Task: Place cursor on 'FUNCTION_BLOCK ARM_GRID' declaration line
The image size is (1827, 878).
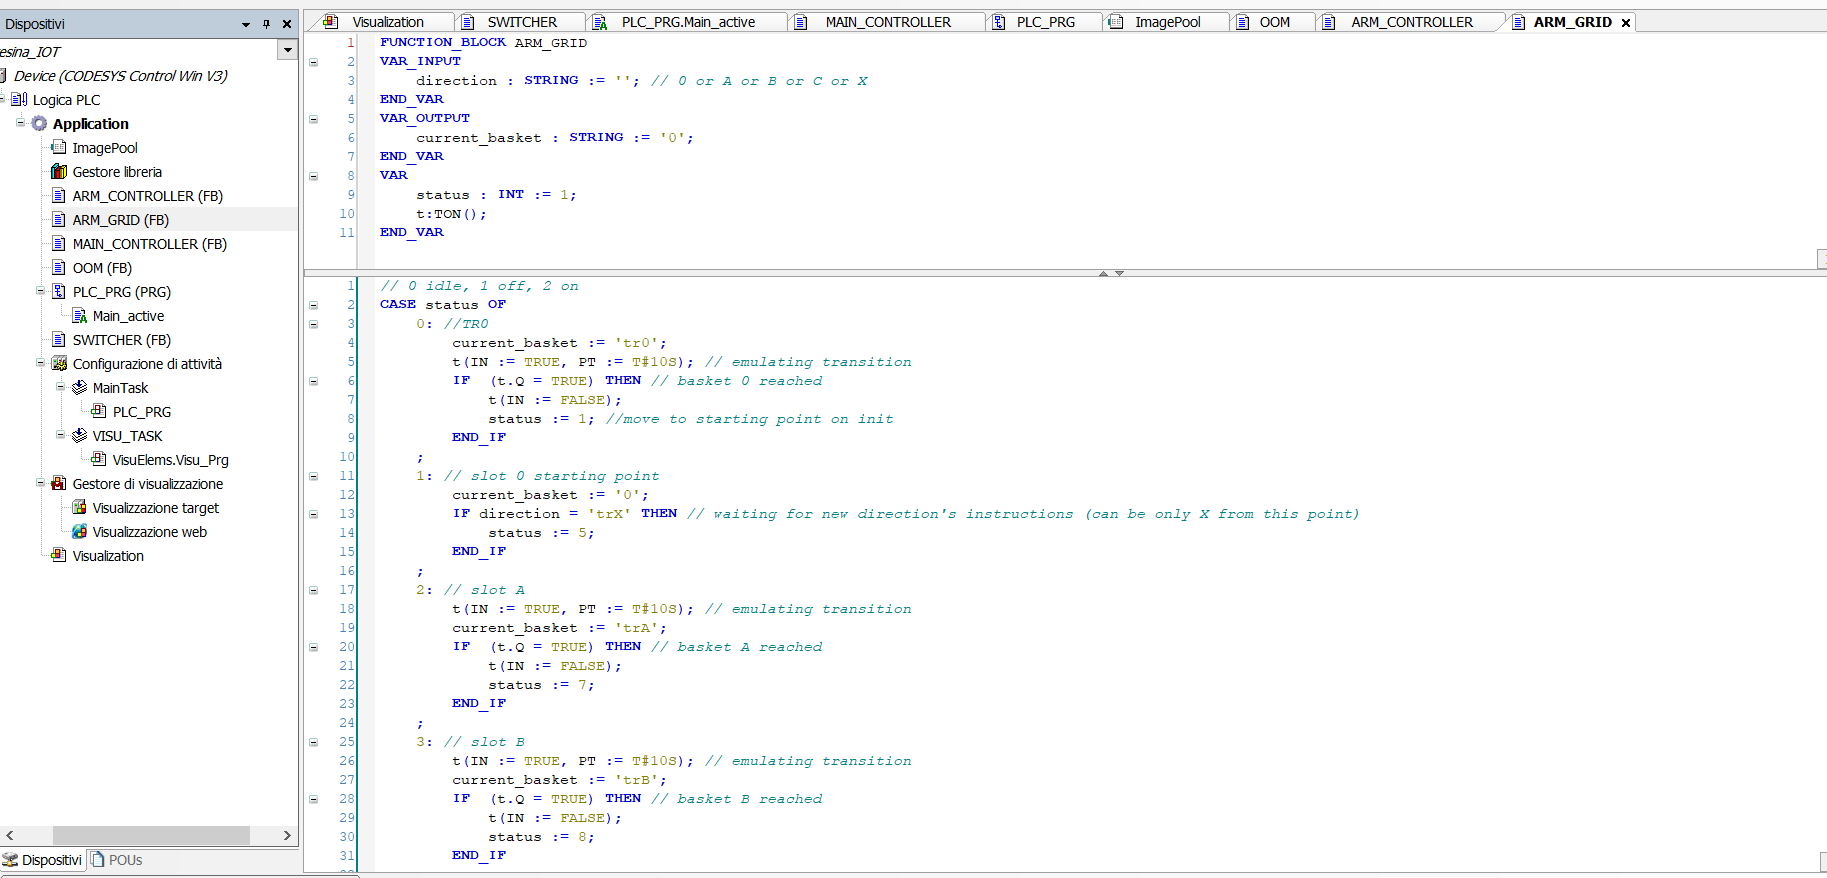Action: coord(483,43)
